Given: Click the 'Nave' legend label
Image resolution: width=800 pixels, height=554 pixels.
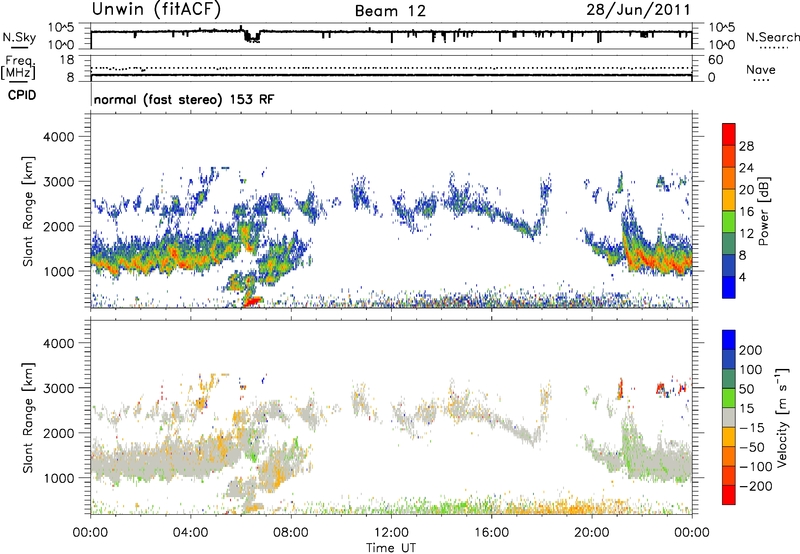Looking at the screenshot, I should pos(761,70).
